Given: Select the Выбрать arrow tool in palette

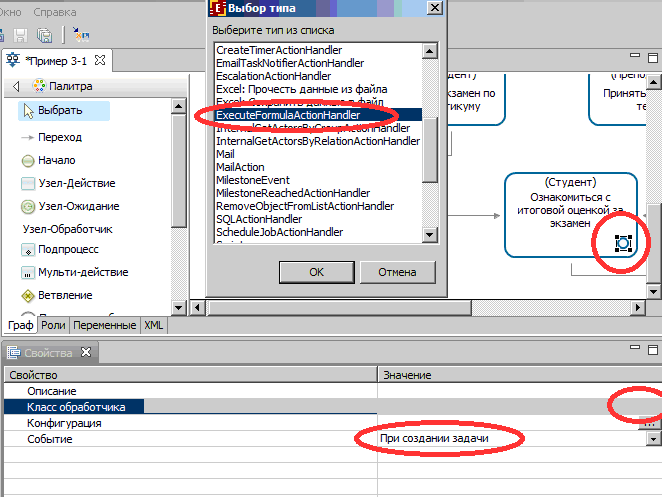Looking at the screenshot, I should 60,110.
